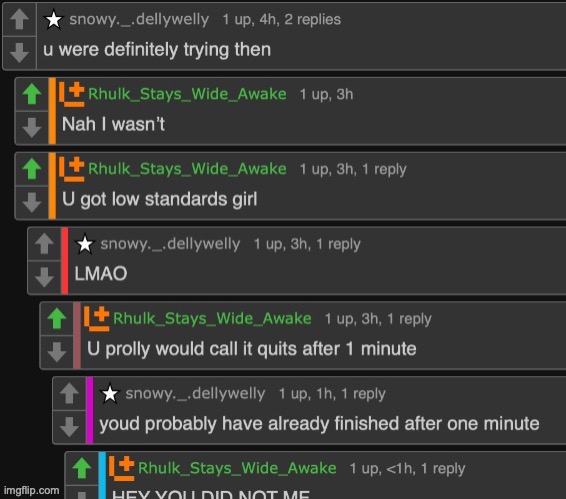
Task: Downvote the "LMAO" comment
Action: click(x=45, y=277)
